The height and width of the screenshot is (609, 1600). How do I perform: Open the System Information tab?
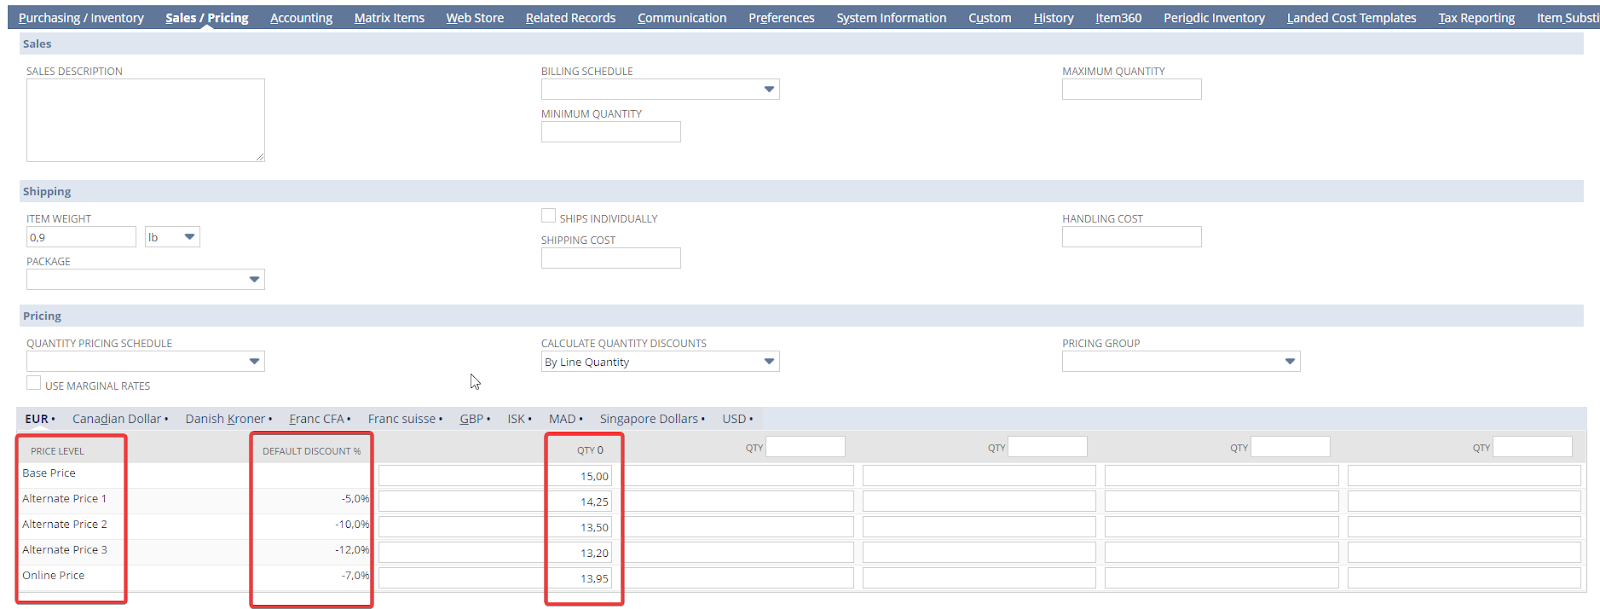pyautogui.click(x=891, y=18)
